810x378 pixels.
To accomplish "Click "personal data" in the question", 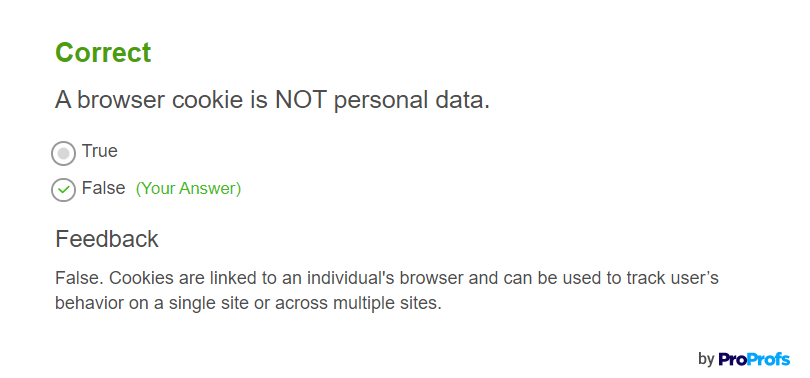I will click(412, 101).
